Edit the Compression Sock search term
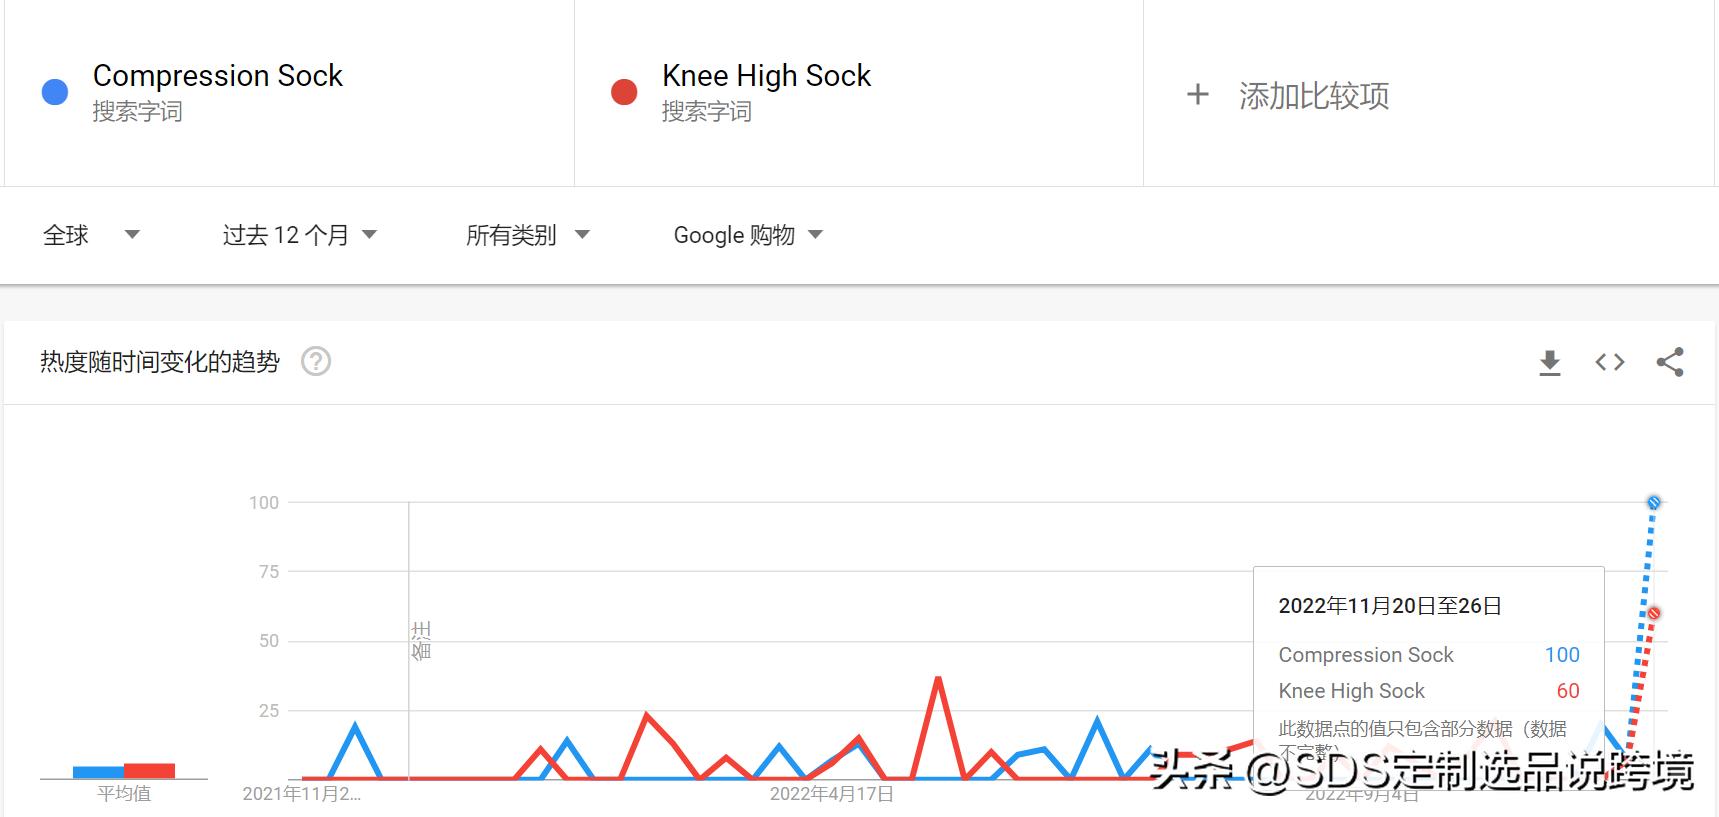 pyautogui.click(x=218, y=76)
